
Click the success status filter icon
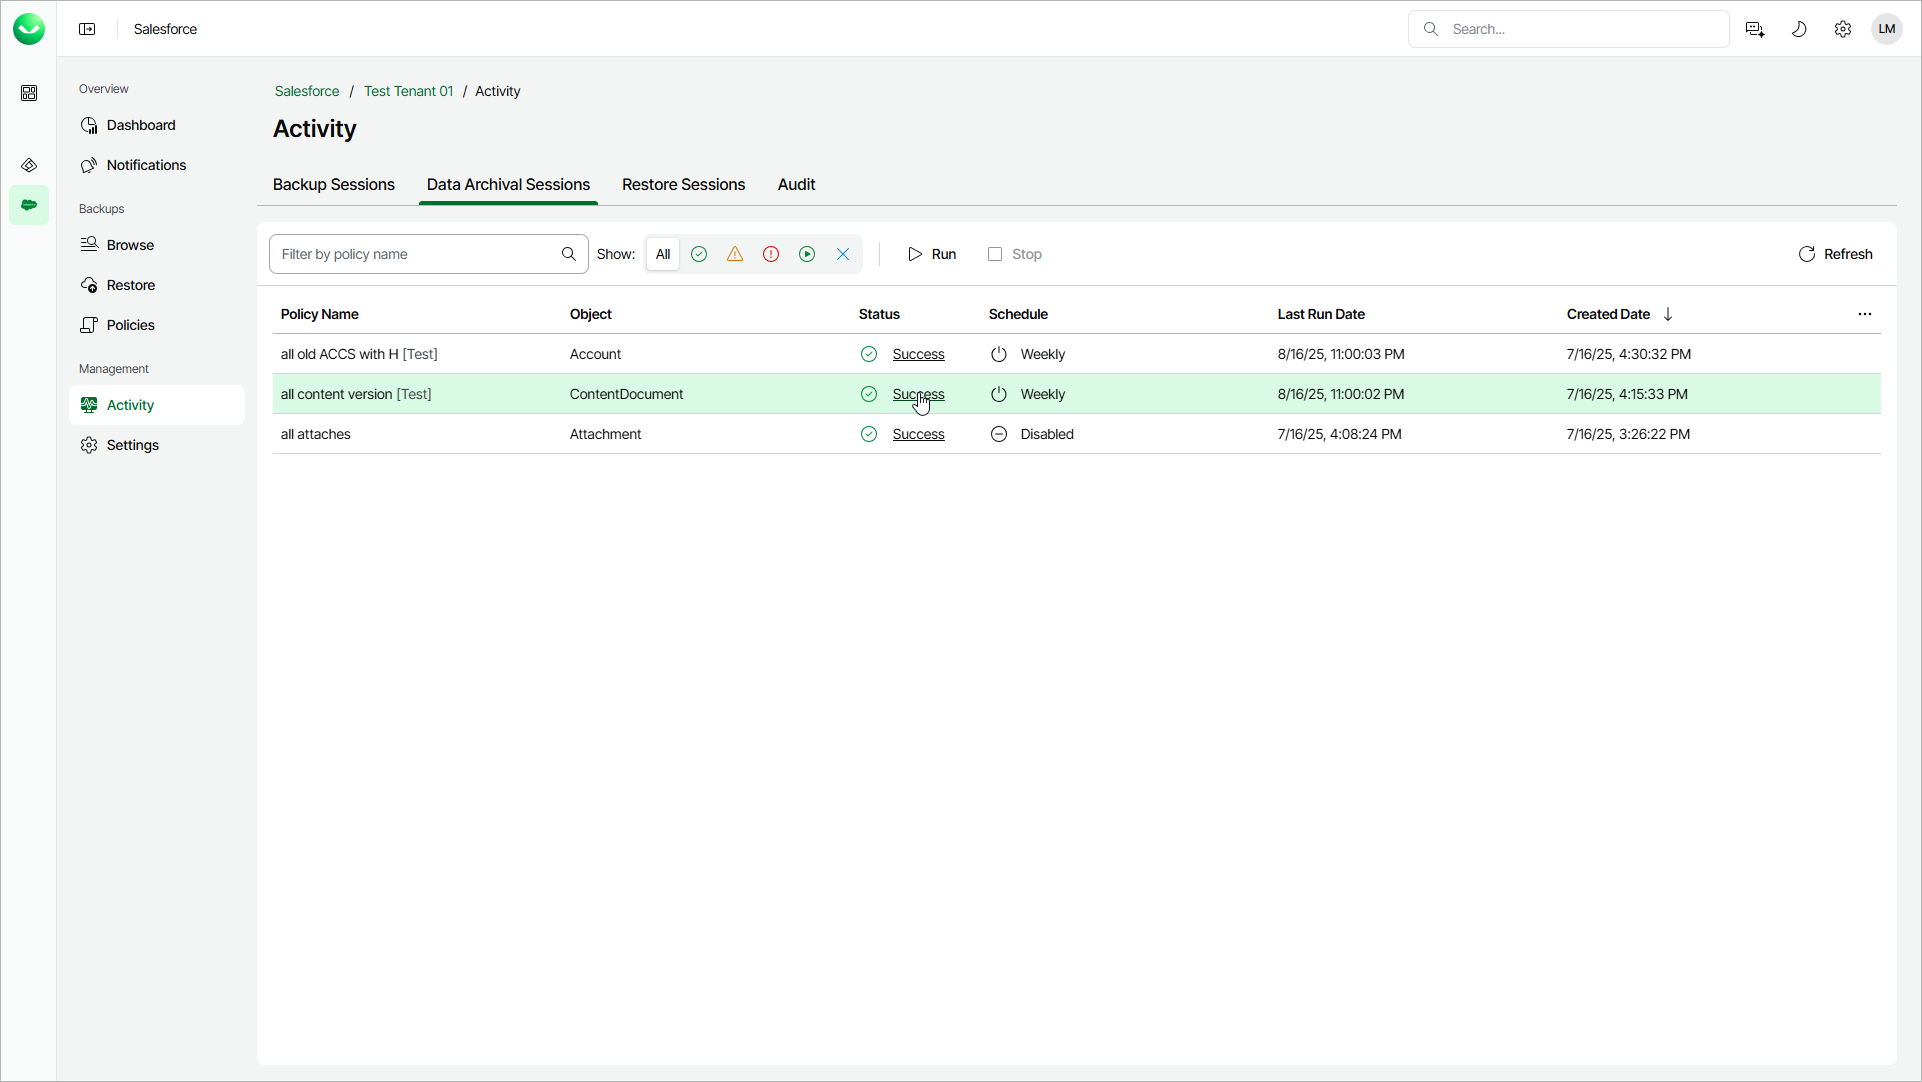point(699,254)
